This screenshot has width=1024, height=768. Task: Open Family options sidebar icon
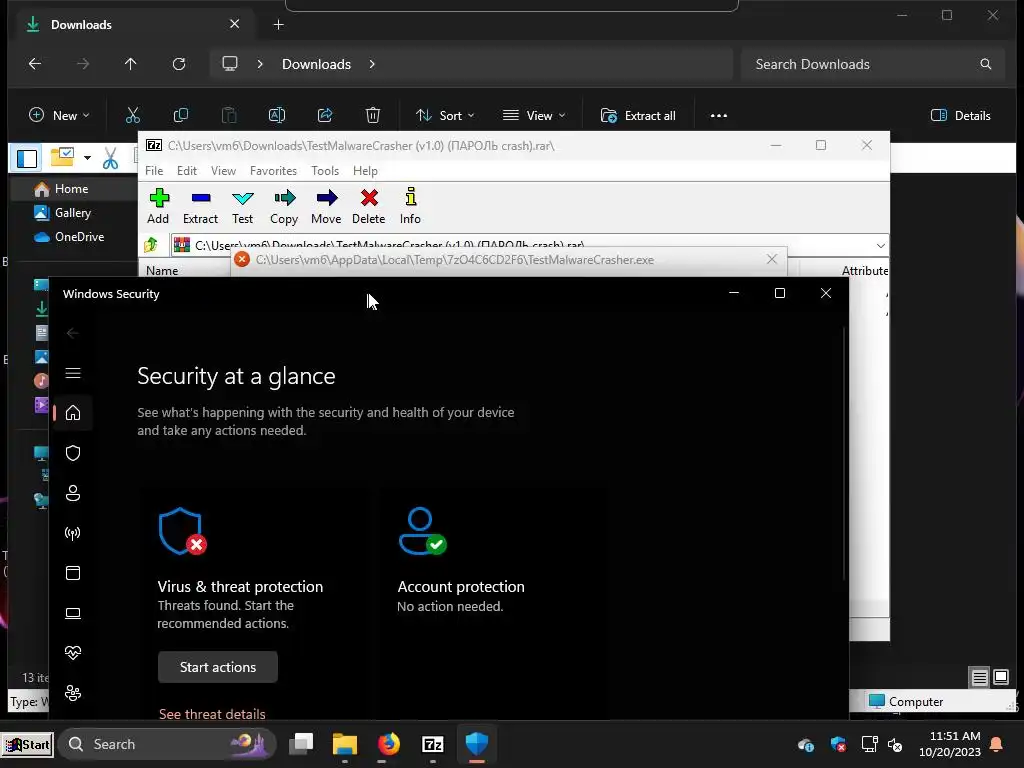pyautogui.click(x=73, y=693)
